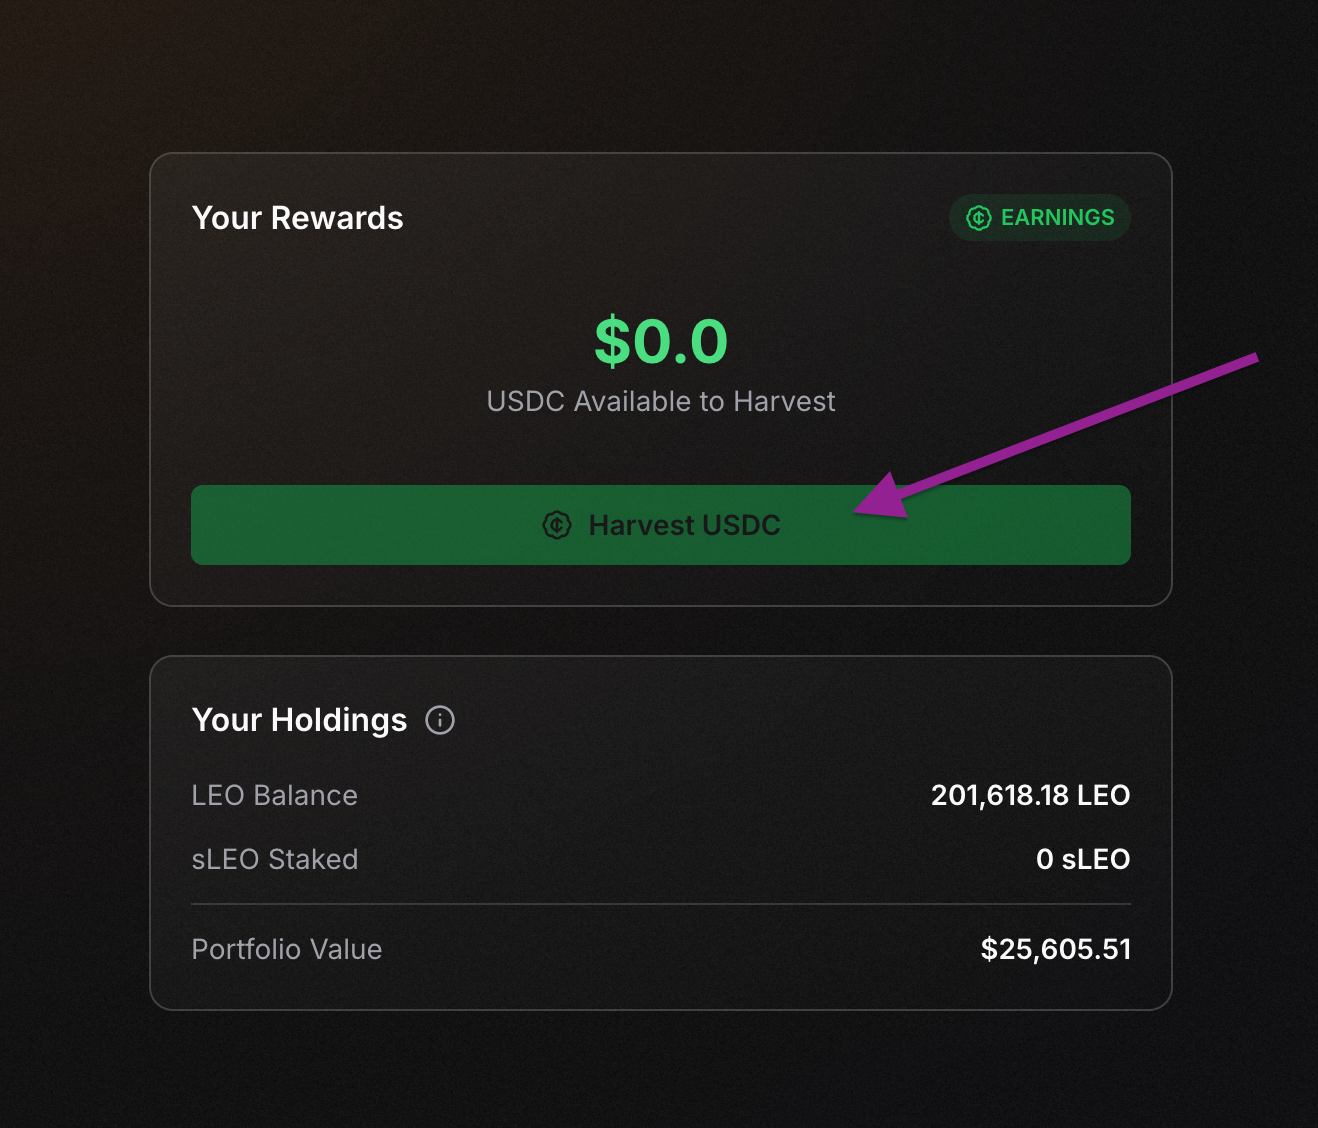Select the EARNINGS badge text
The height and width of the screenshot is (1128, 1318).
click(x=1057, y=218)
